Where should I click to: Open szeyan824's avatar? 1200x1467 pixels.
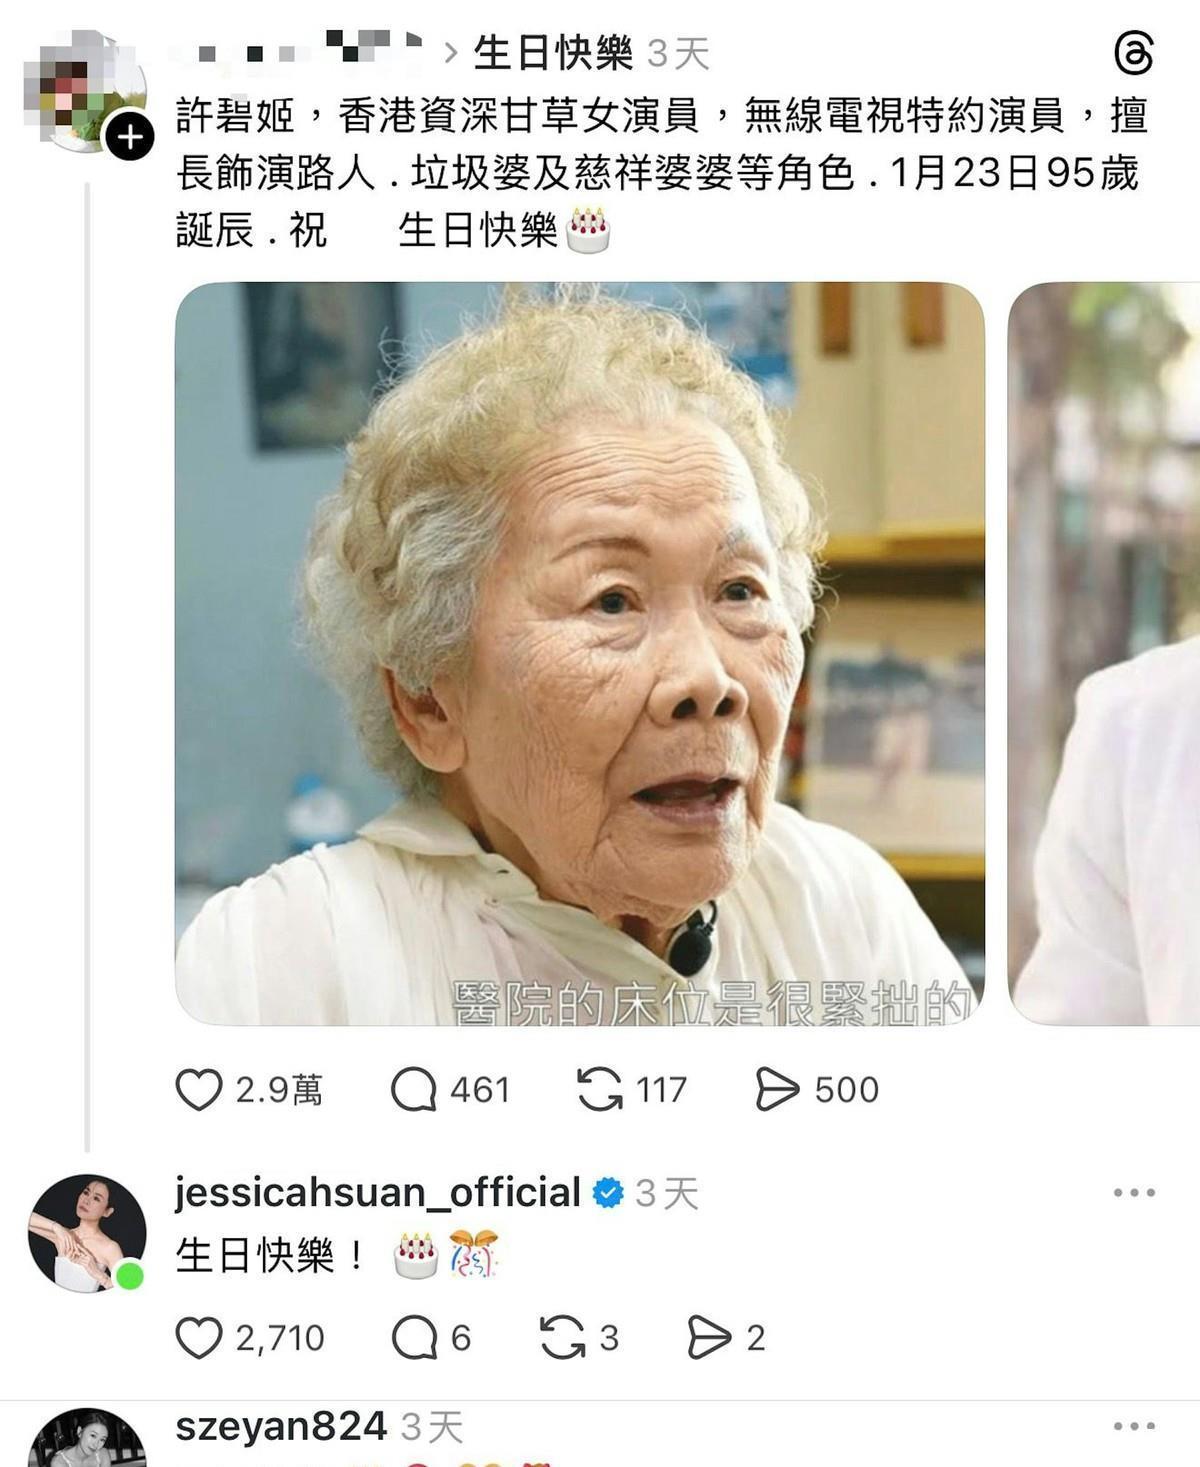(x=87, y=1438)
